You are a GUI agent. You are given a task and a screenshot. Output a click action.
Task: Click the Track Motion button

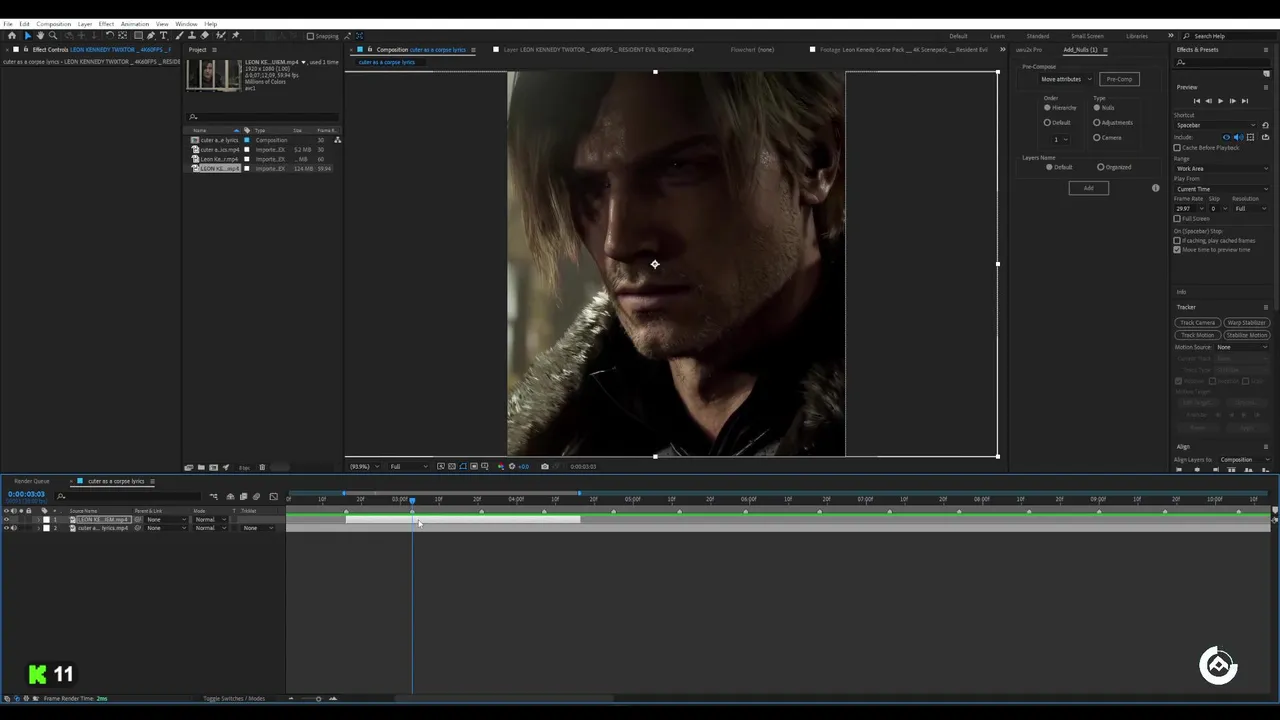(1197, 335)
